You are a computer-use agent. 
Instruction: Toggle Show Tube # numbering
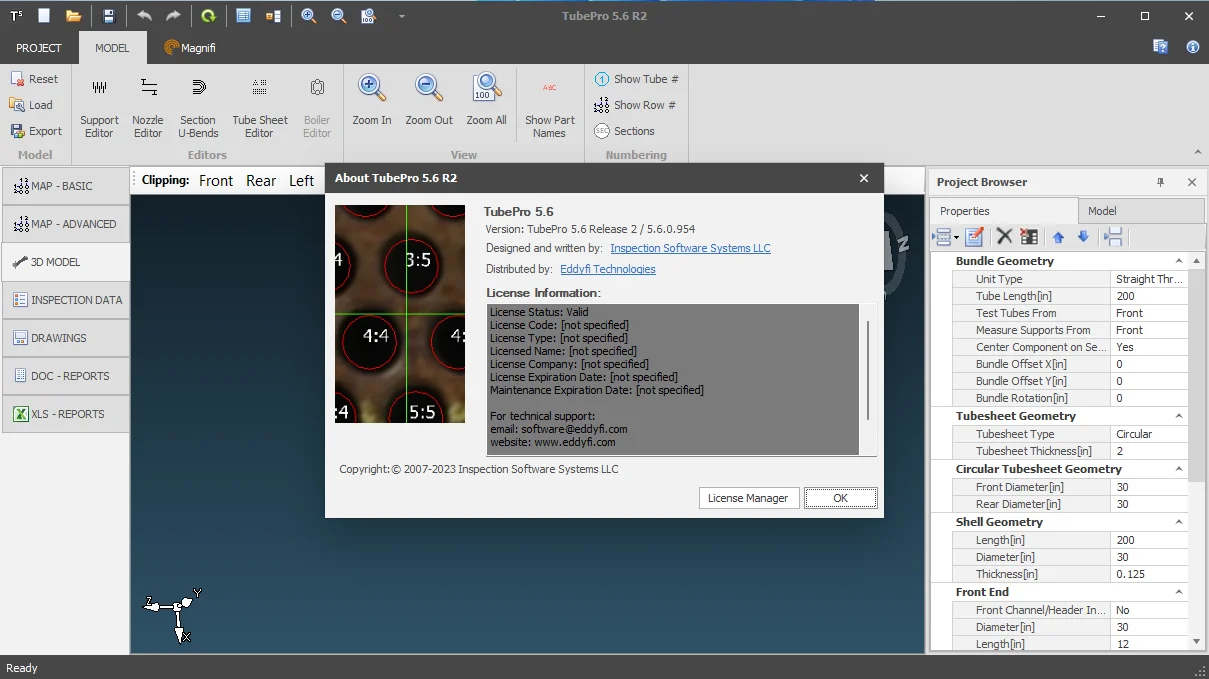coord(636,79)
